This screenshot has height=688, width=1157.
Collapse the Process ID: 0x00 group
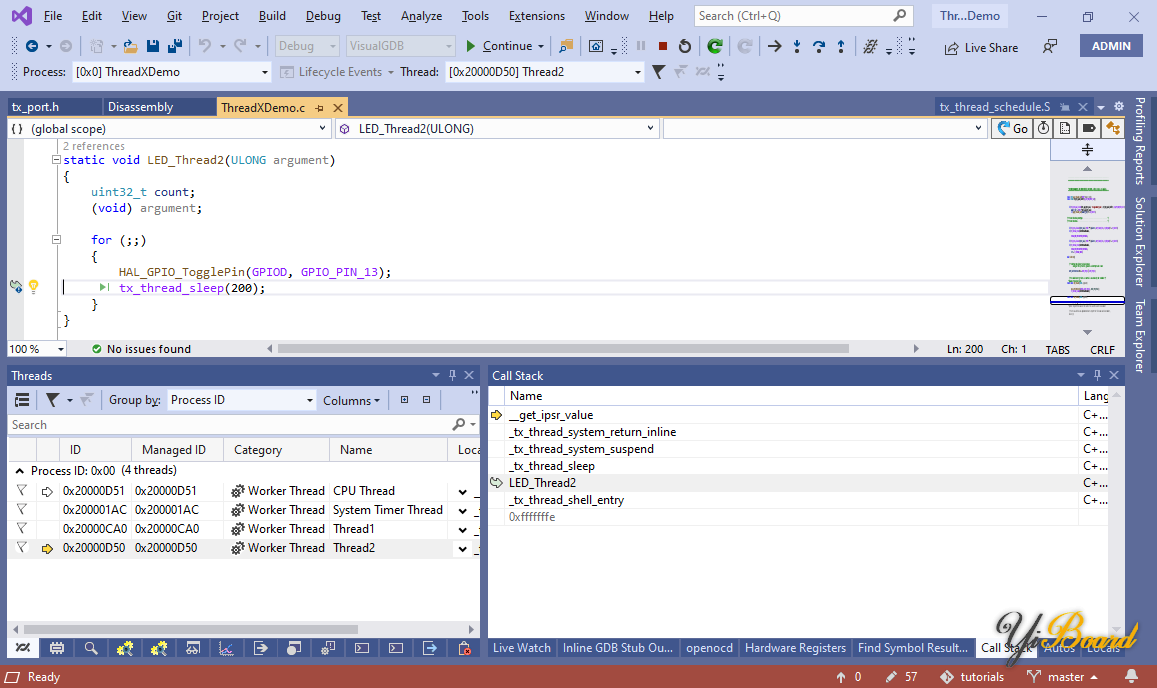(19, 470)
